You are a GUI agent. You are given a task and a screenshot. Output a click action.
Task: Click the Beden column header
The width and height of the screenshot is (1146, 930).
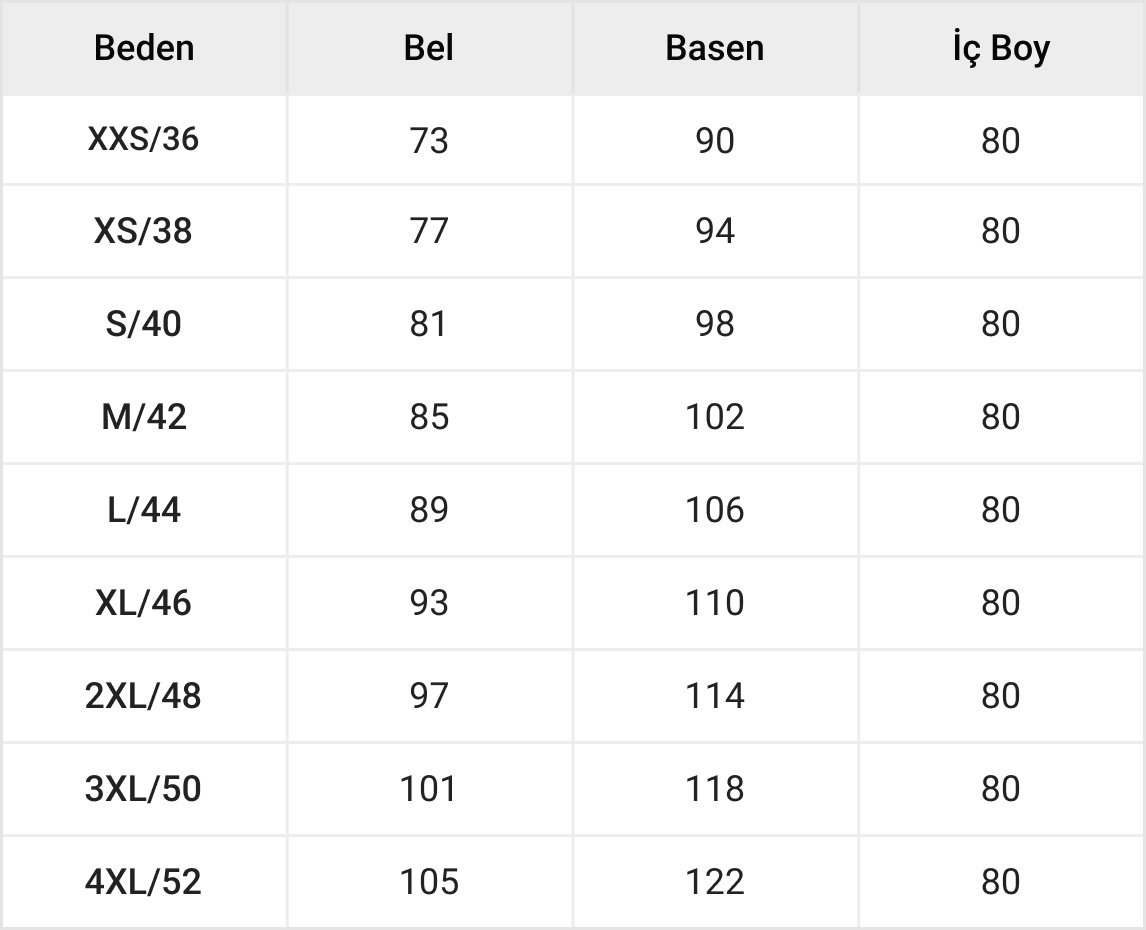144,48
